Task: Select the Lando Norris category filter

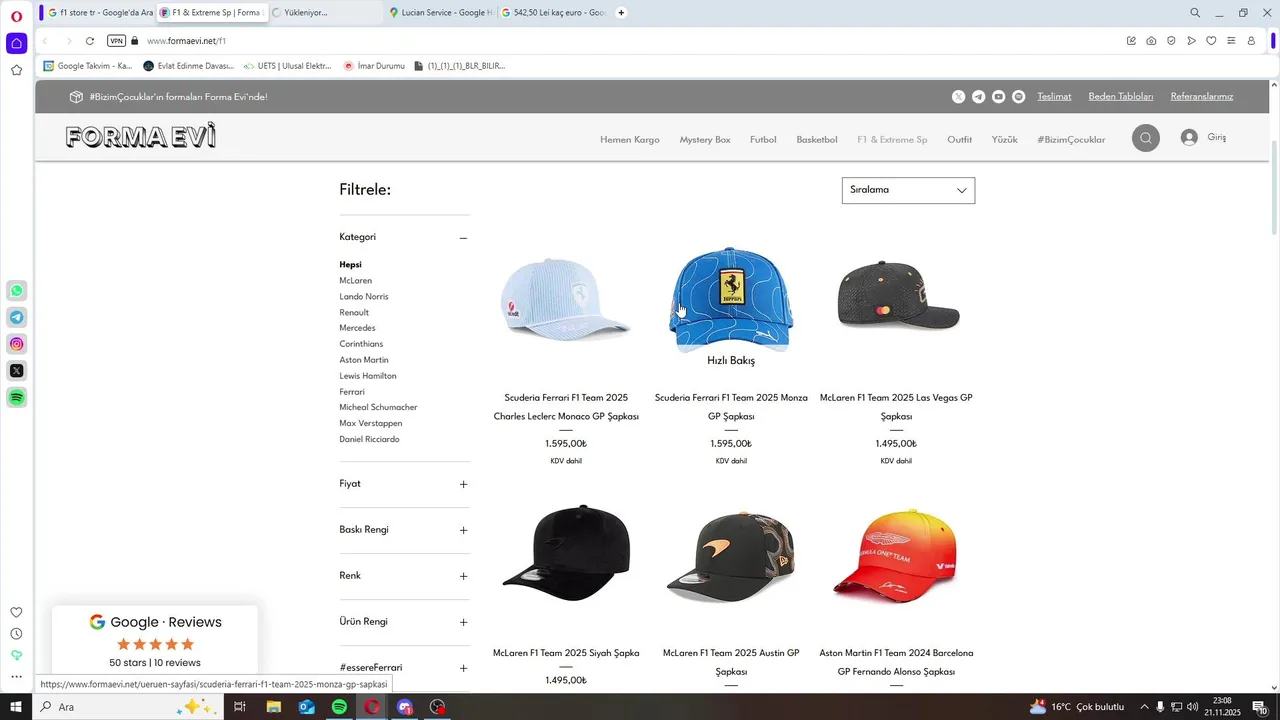Action: (x=364, y=297)
